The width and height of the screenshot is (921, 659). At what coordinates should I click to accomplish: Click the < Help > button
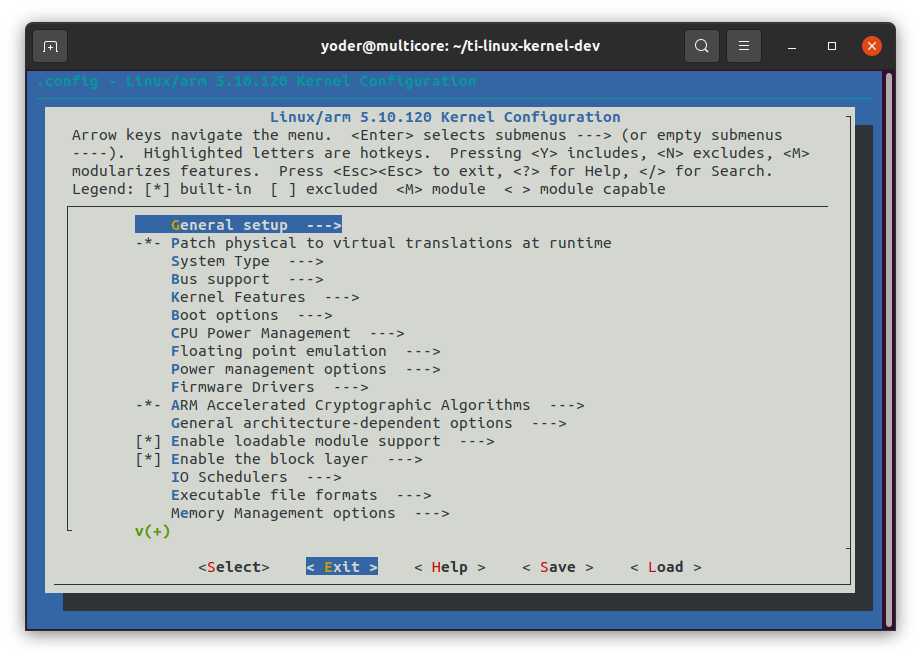click(x=450, y=567)
